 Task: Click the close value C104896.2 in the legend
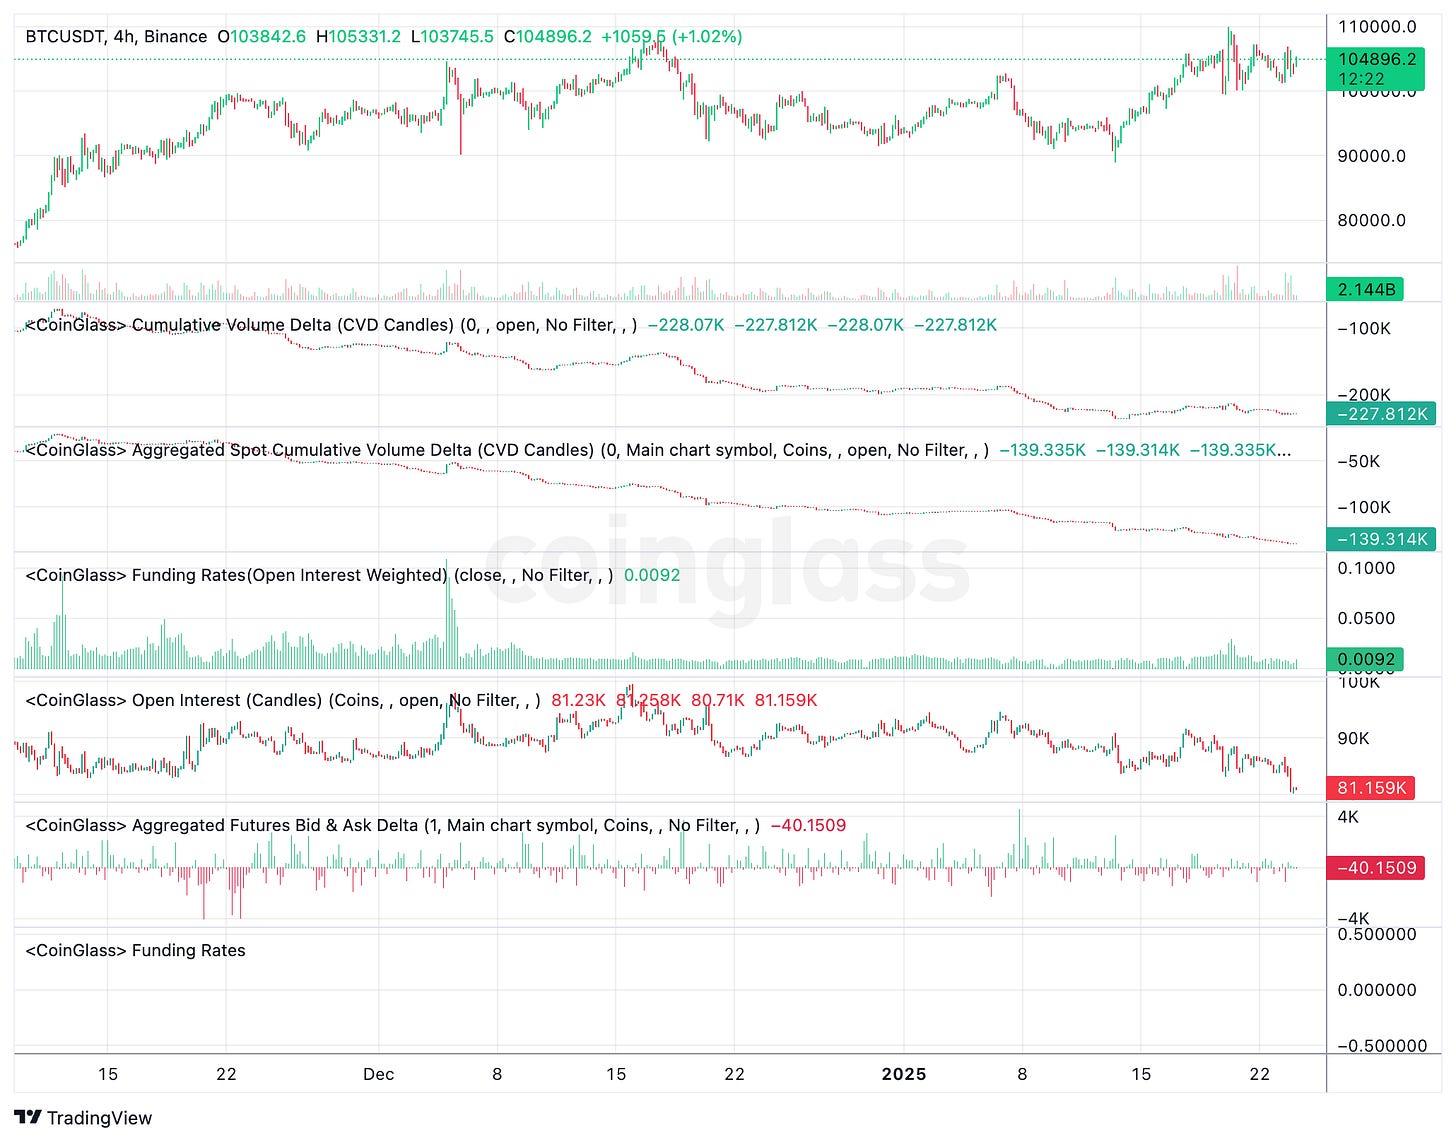tap(547, 37)
